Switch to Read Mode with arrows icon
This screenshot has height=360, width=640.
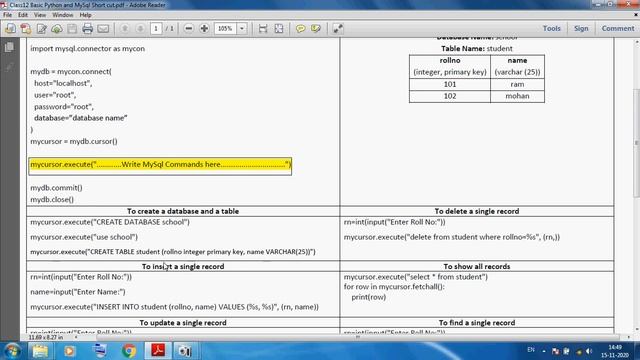[338, 29]
